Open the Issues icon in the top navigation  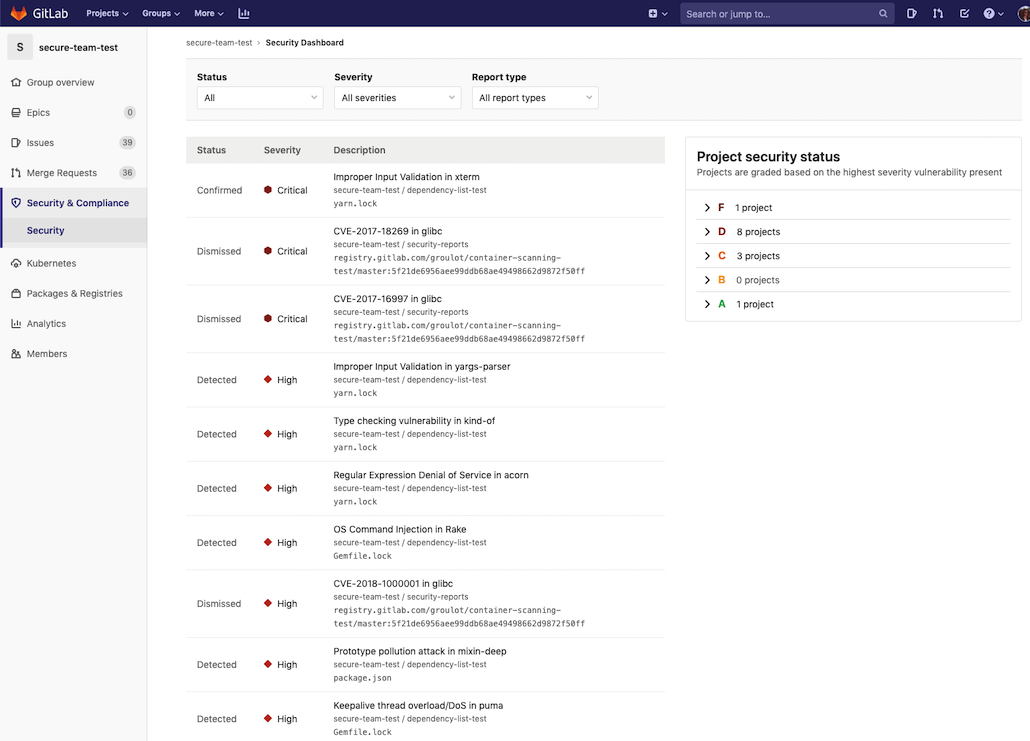point(911,13)
